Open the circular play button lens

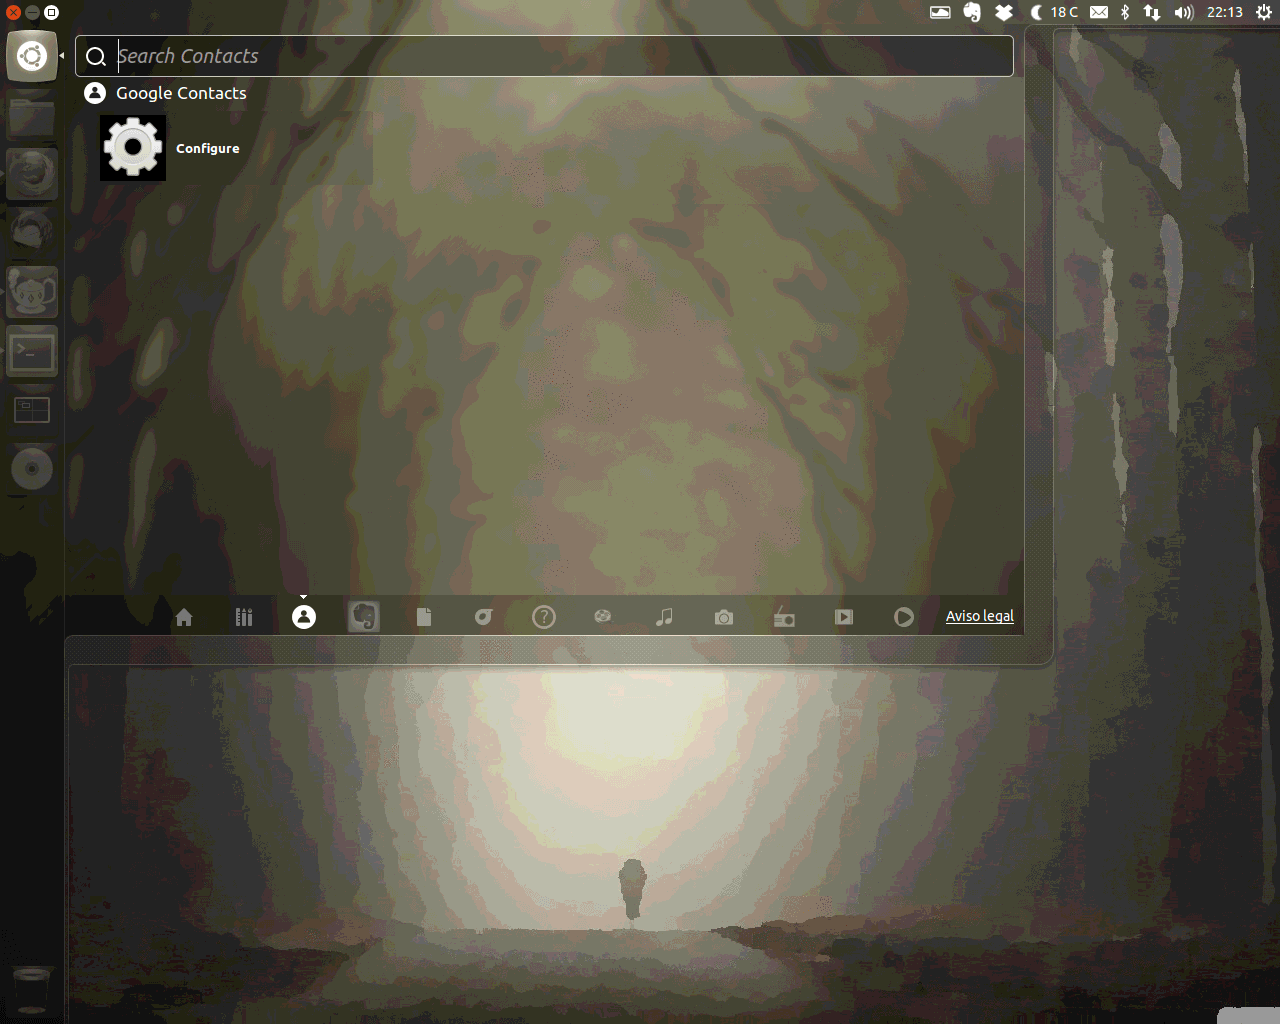(904, 617)
